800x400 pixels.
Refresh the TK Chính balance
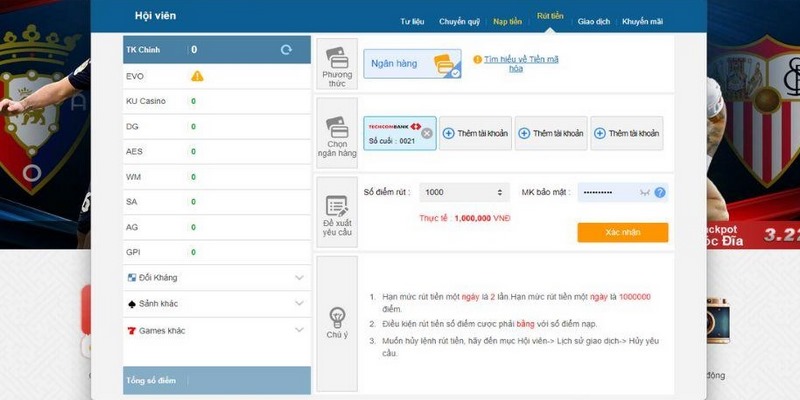click(x=286, y=49)
